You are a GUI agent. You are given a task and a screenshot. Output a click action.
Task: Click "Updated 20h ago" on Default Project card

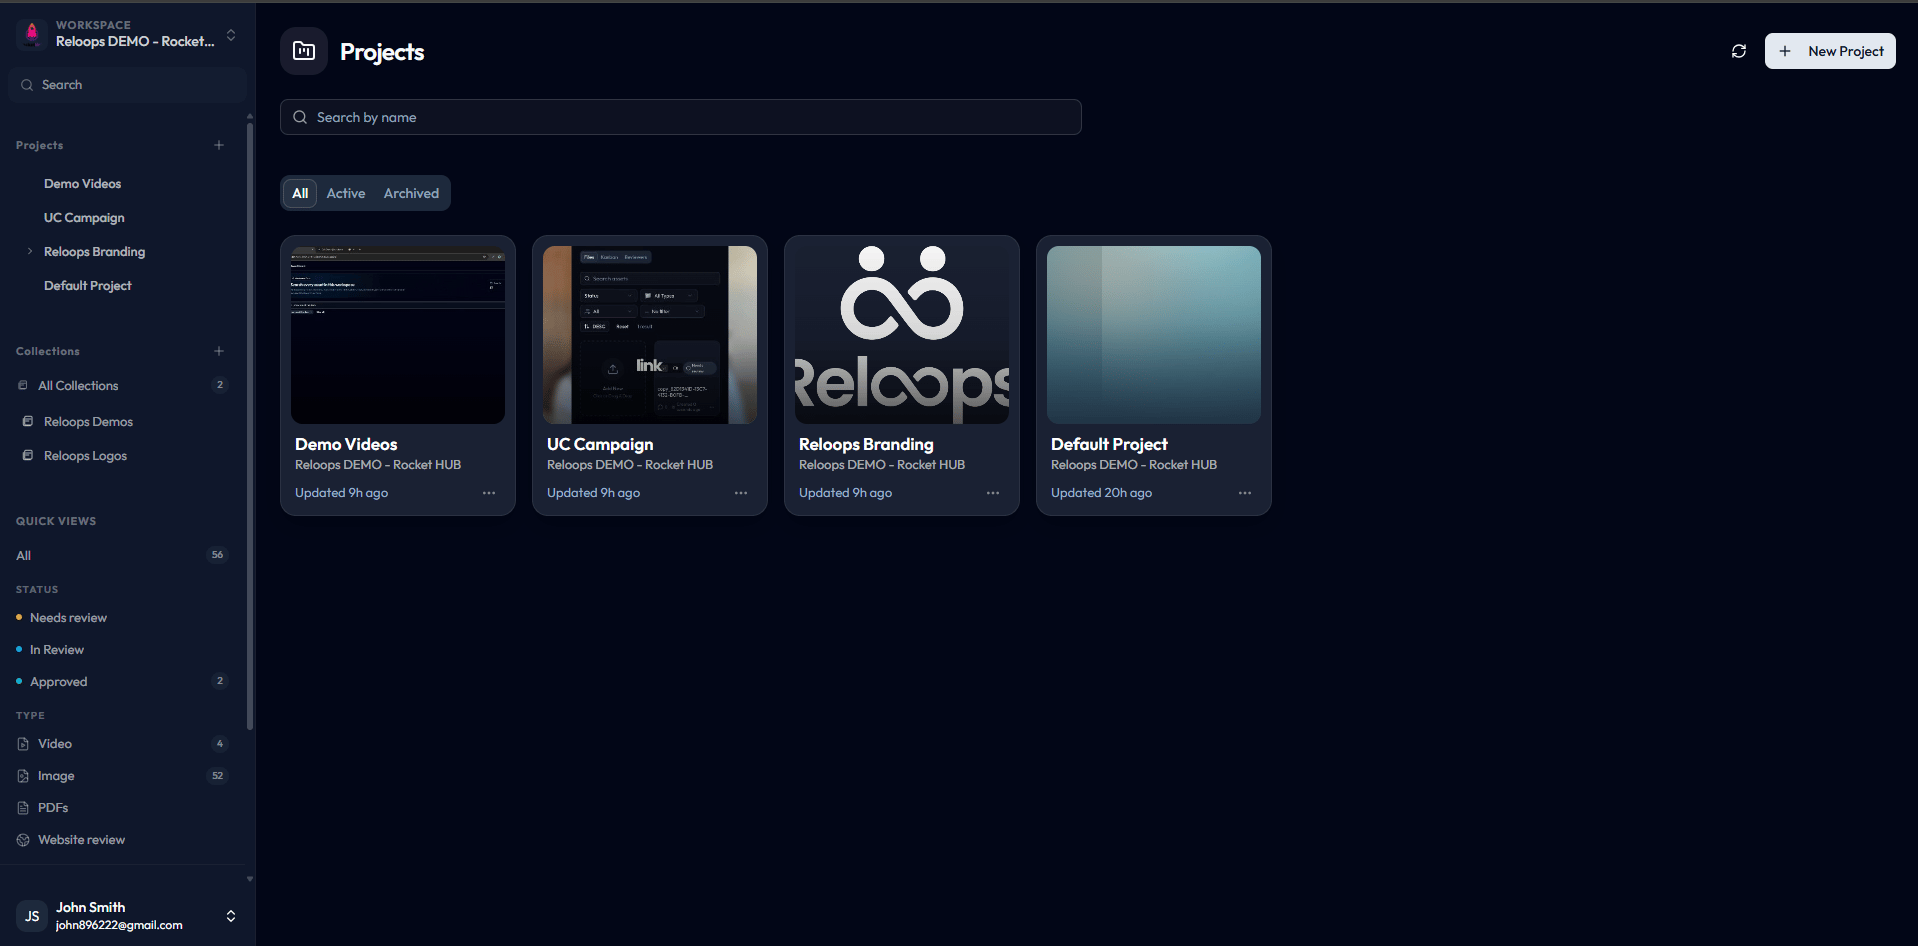(1101, 493)
